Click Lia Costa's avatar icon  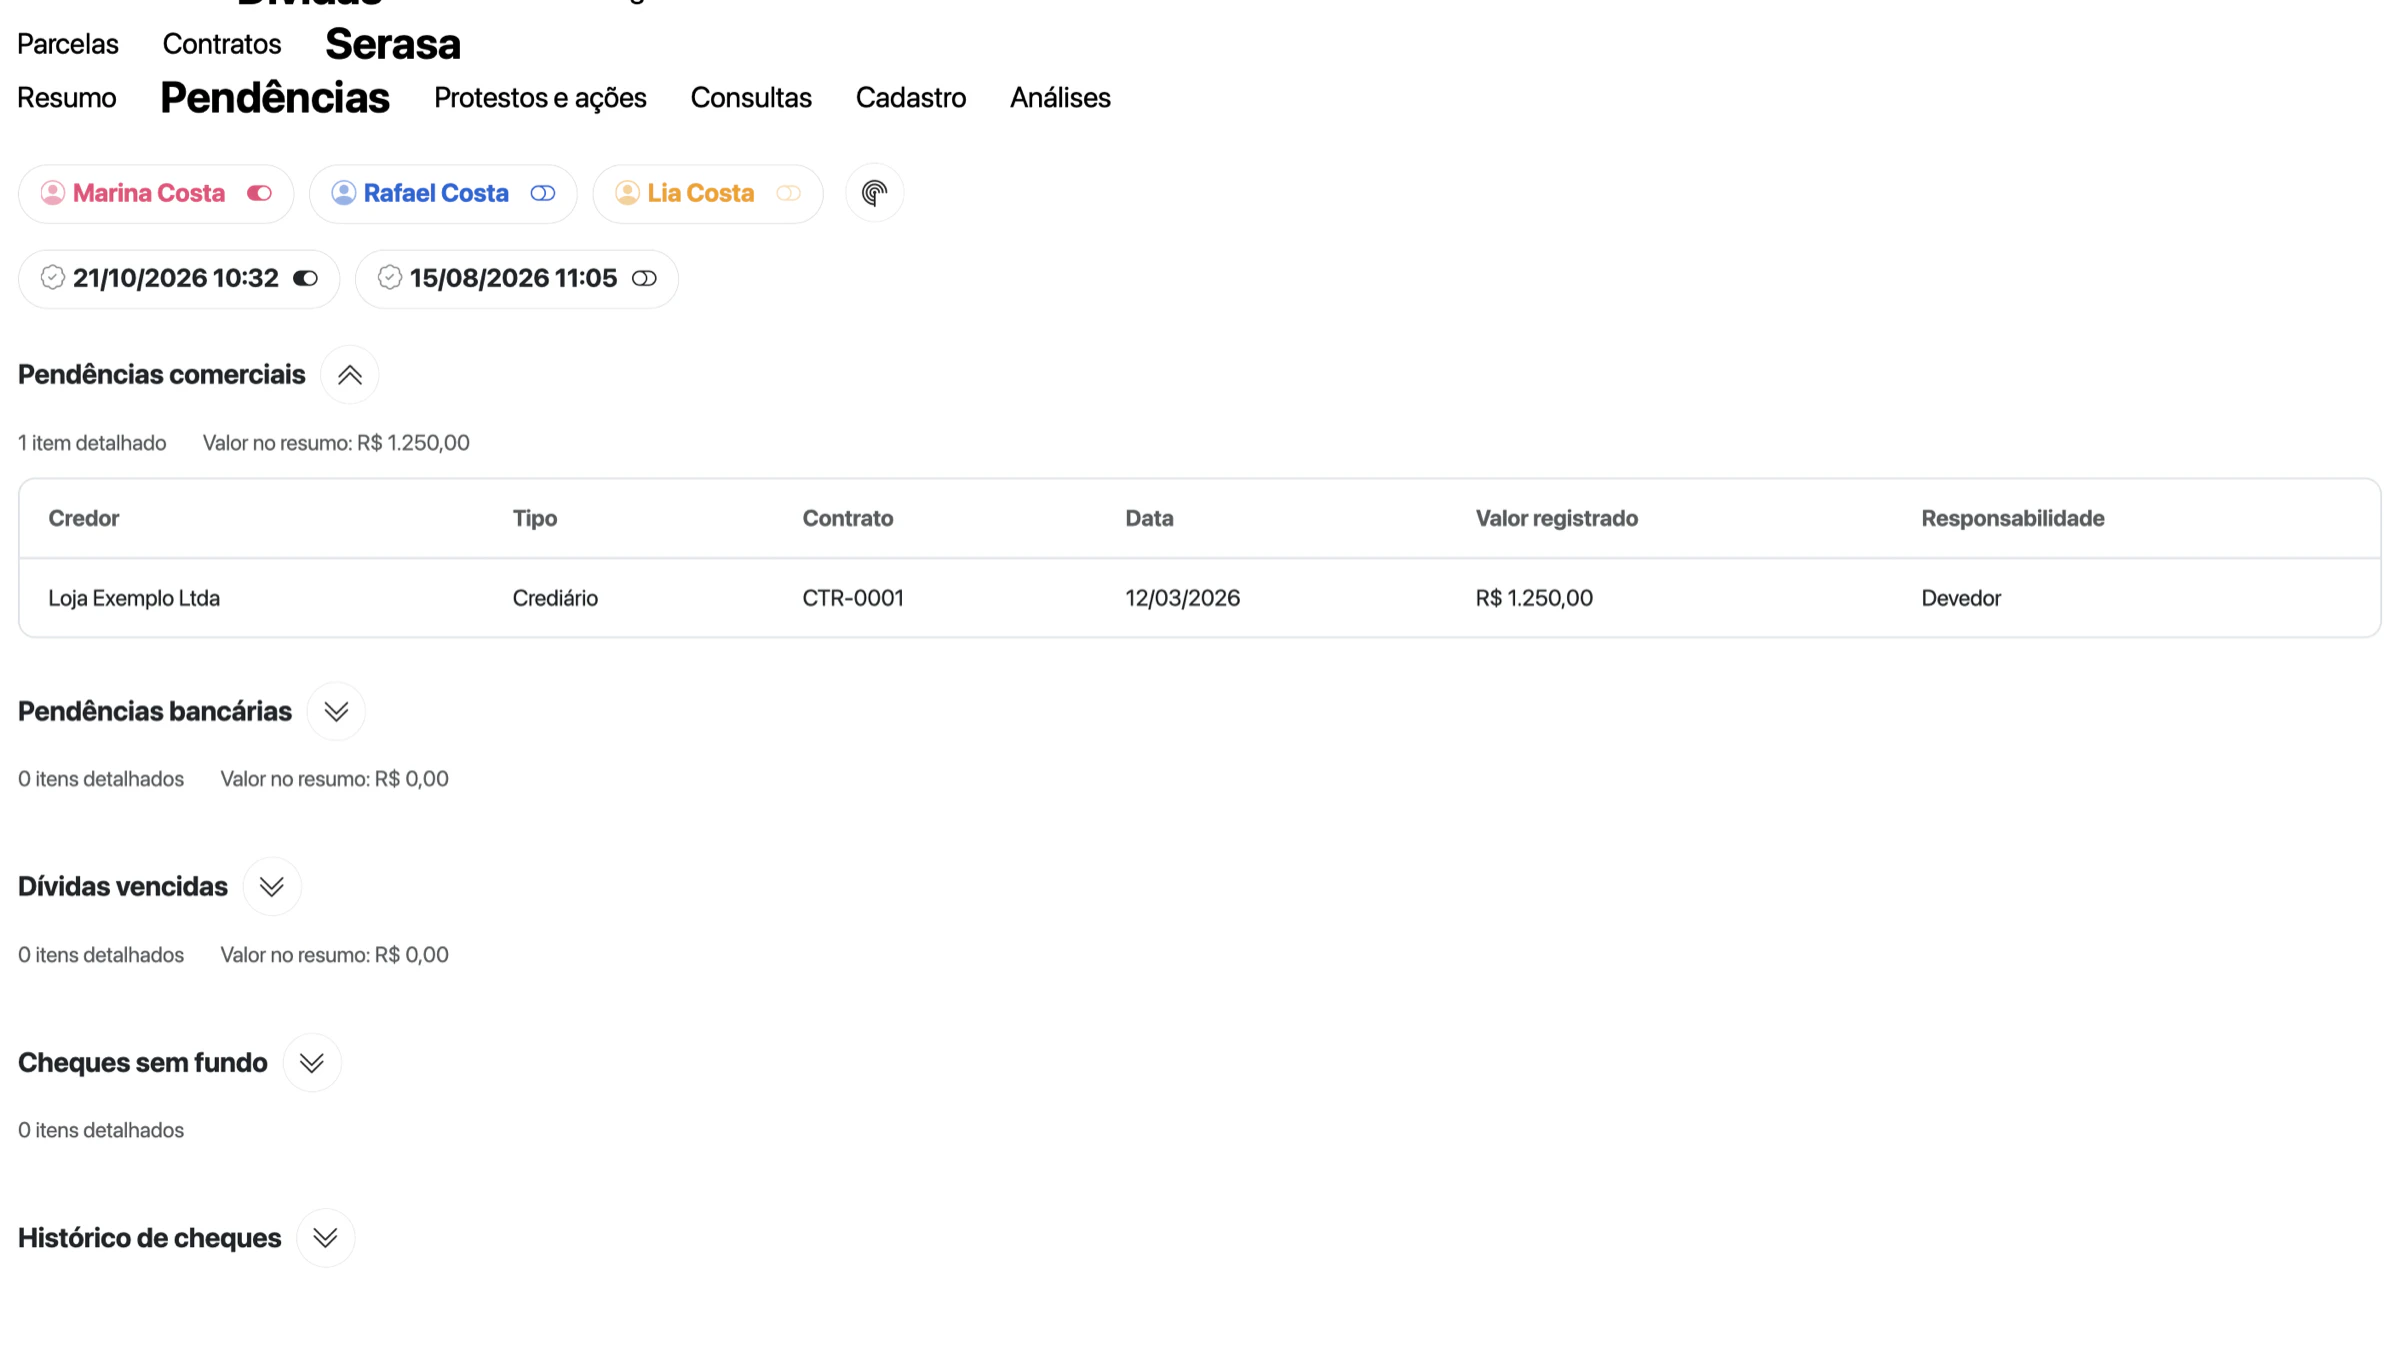click(x=627, y=193)
